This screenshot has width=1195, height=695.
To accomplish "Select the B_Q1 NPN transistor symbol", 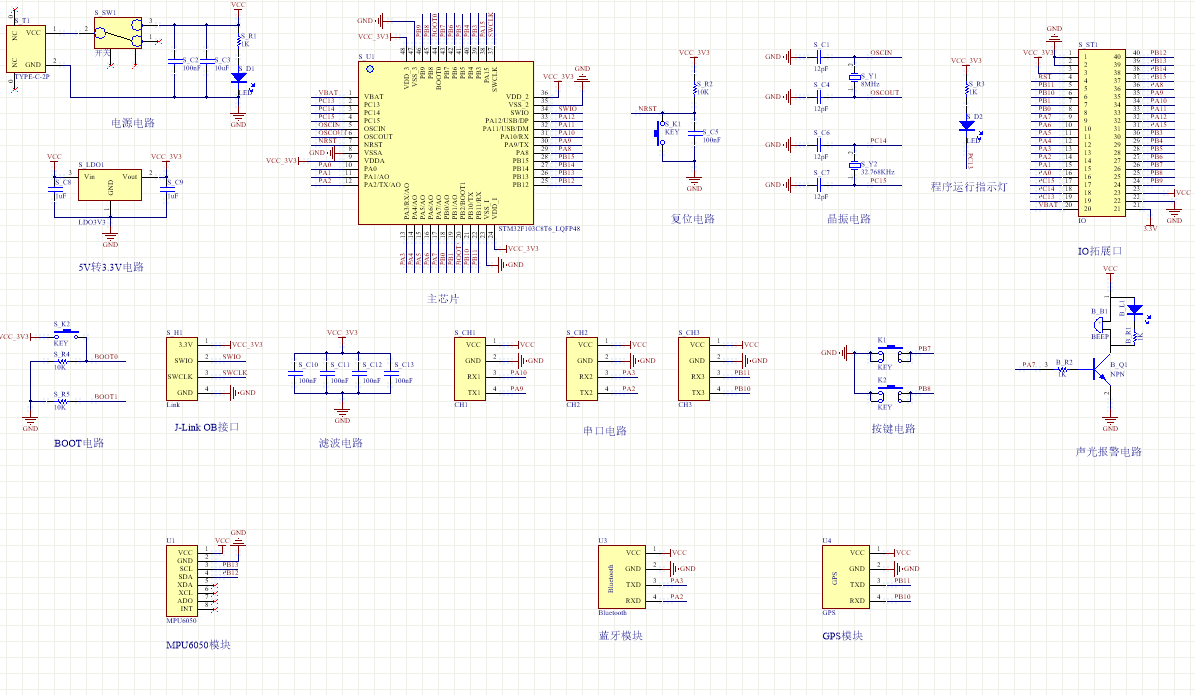I will pyautogui.click(x=1102, y=369).
